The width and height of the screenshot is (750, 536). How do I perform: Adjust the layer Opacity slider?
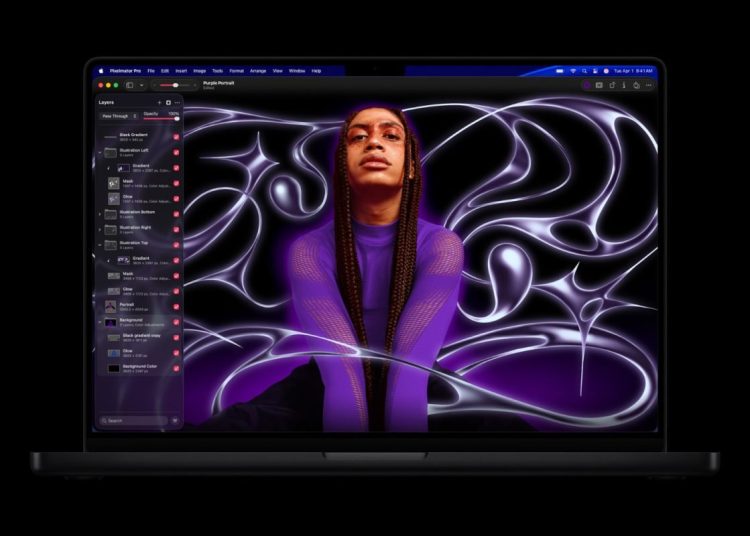click(160, 118)
